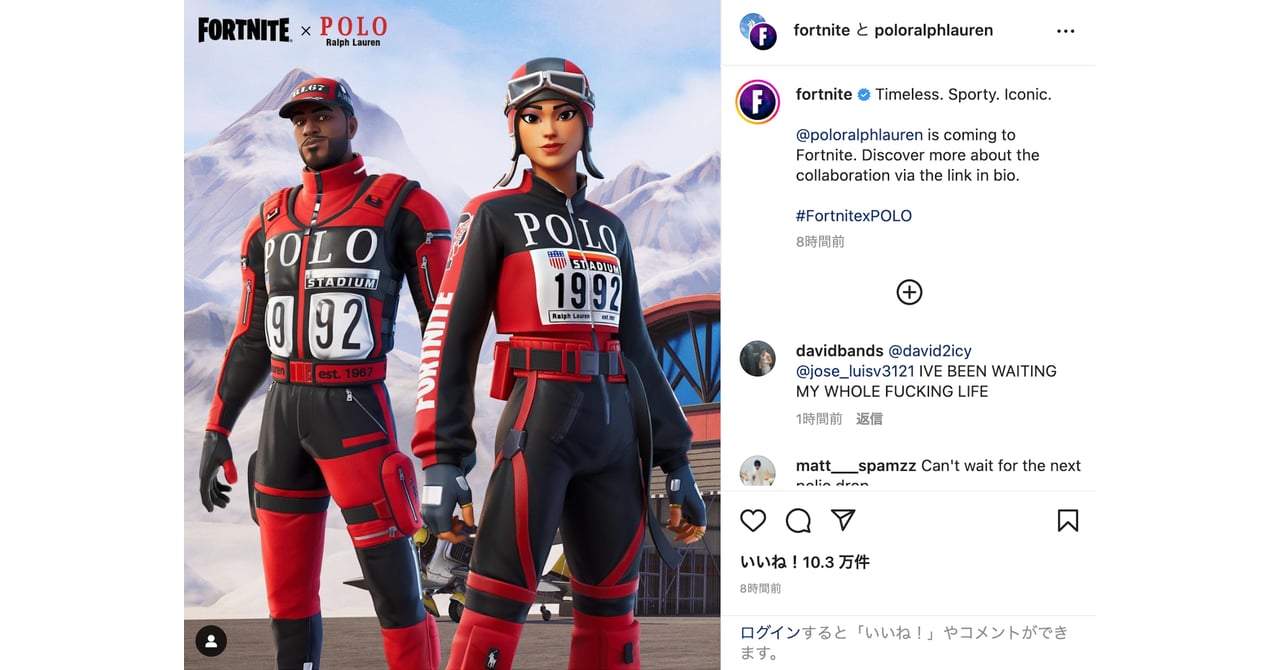Open davidbands' profile picture
1280x670 pixels.
coord(758,358)
